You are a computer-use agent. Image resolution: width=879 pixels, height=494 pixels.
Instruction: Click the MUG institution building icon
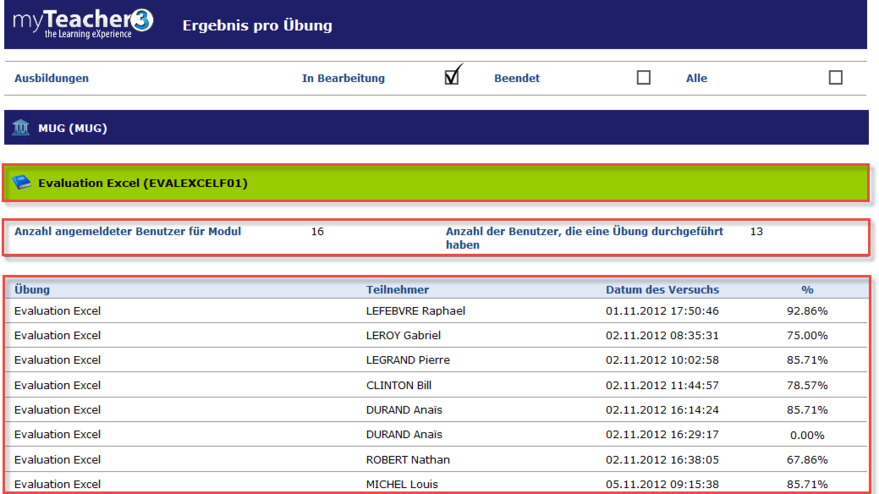tap(21, 128)
